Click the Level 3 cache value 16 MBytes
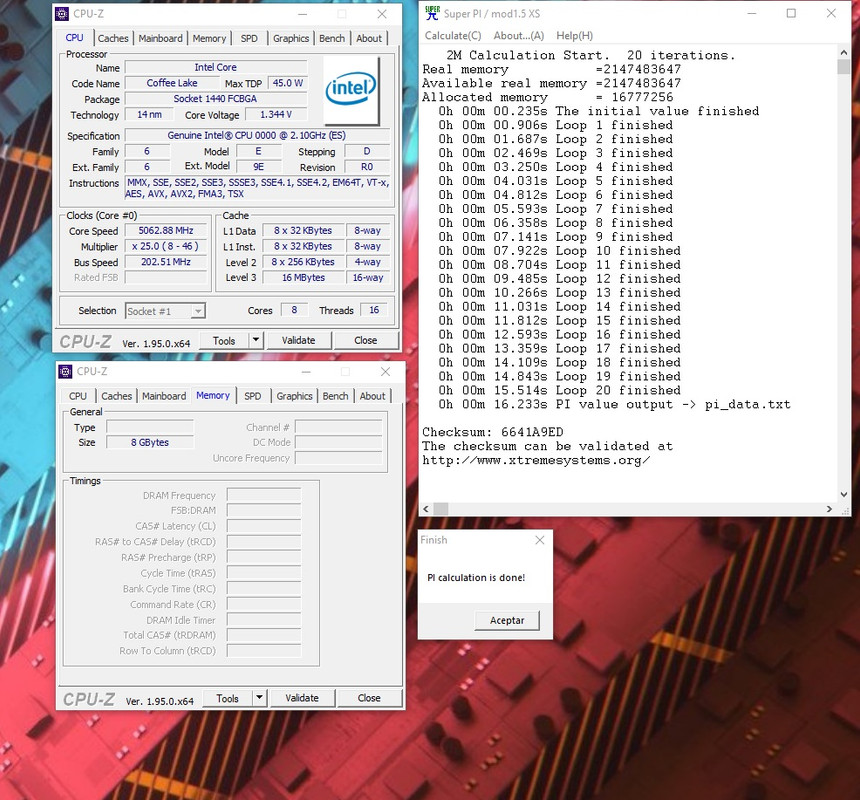The height and width of the screenshot is (800, 860). pos(303,278)
